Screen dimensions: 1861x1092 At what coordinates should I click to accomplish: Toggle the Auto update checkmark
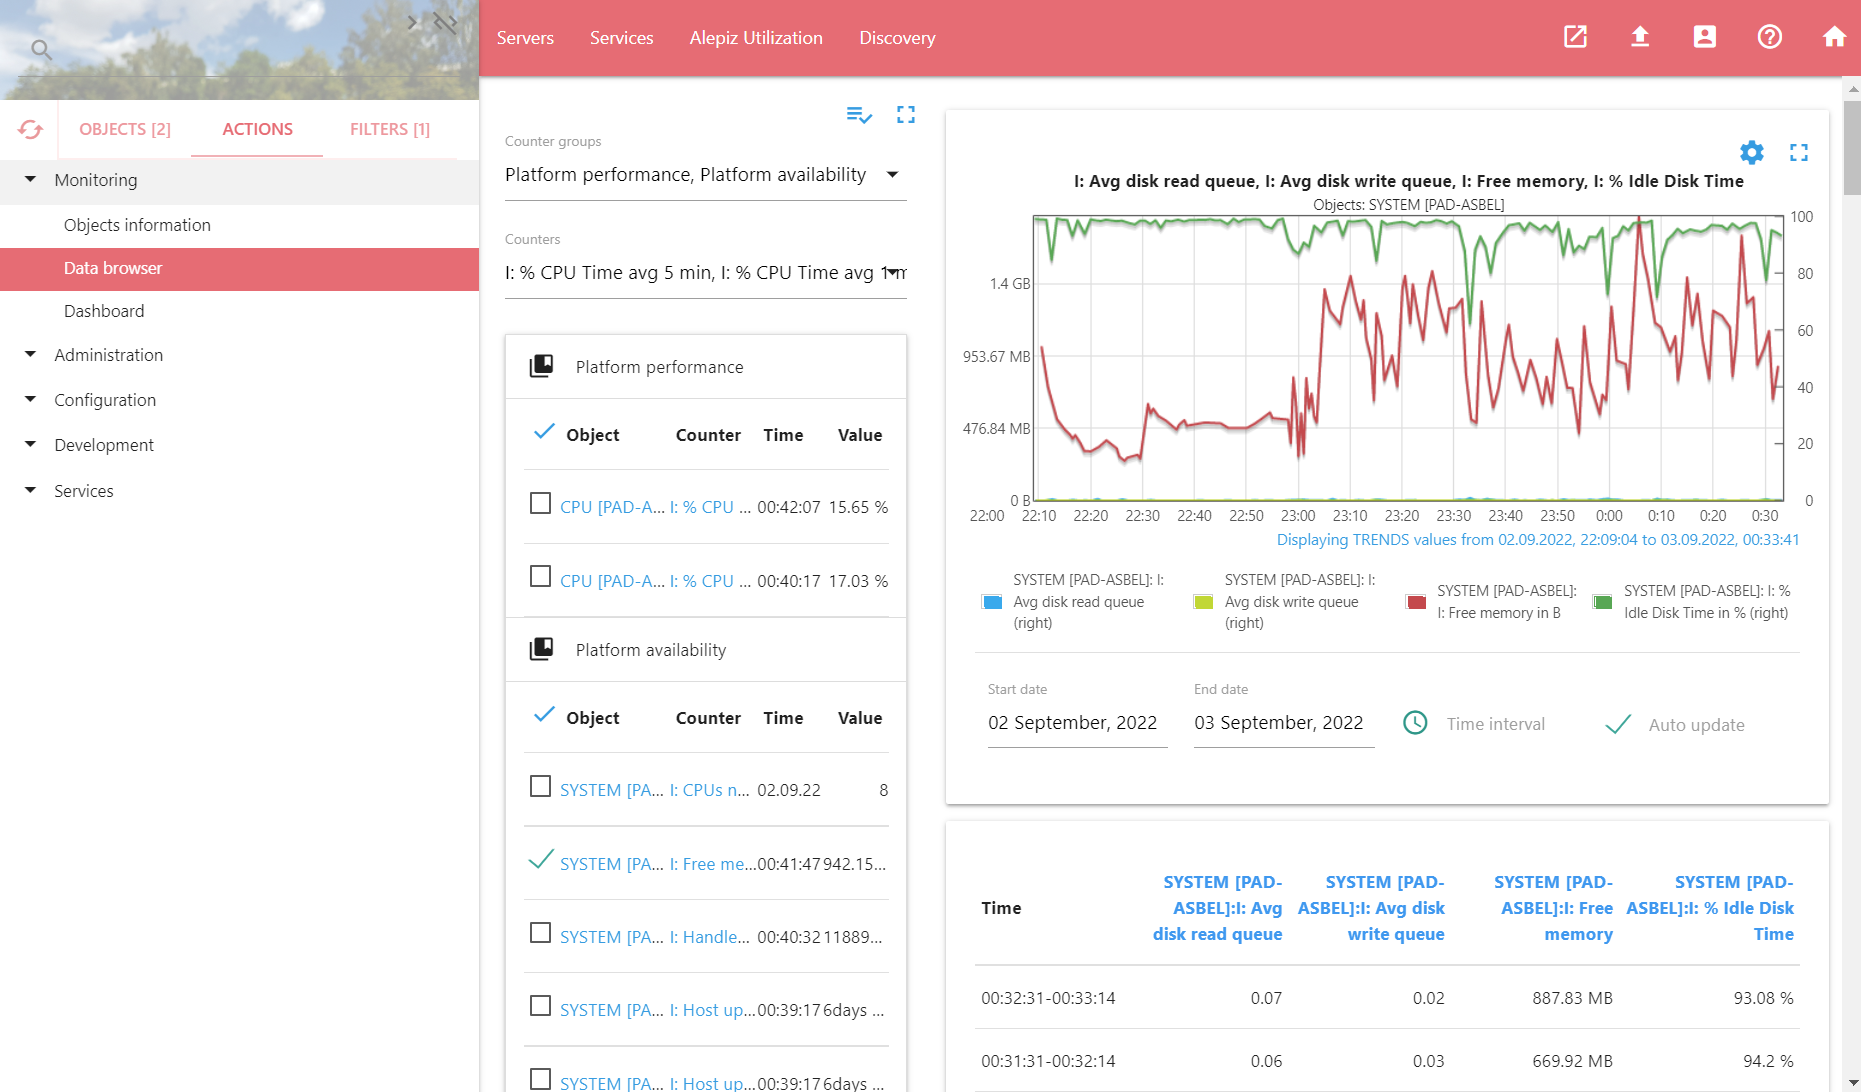(1617, 724)
